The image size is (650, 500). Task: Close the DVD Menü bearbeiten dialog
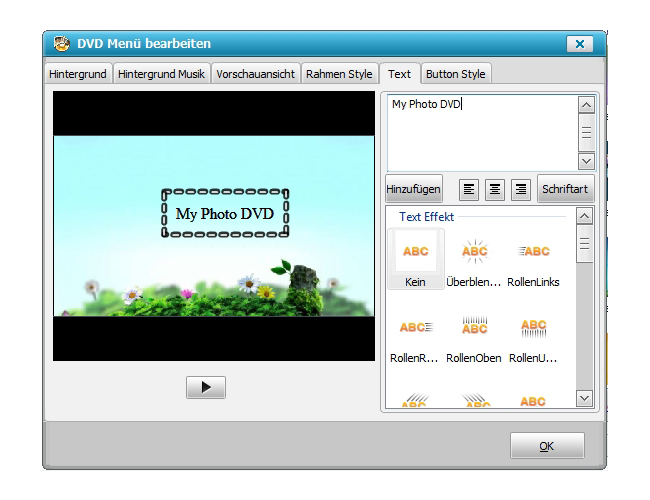(580, 44)
